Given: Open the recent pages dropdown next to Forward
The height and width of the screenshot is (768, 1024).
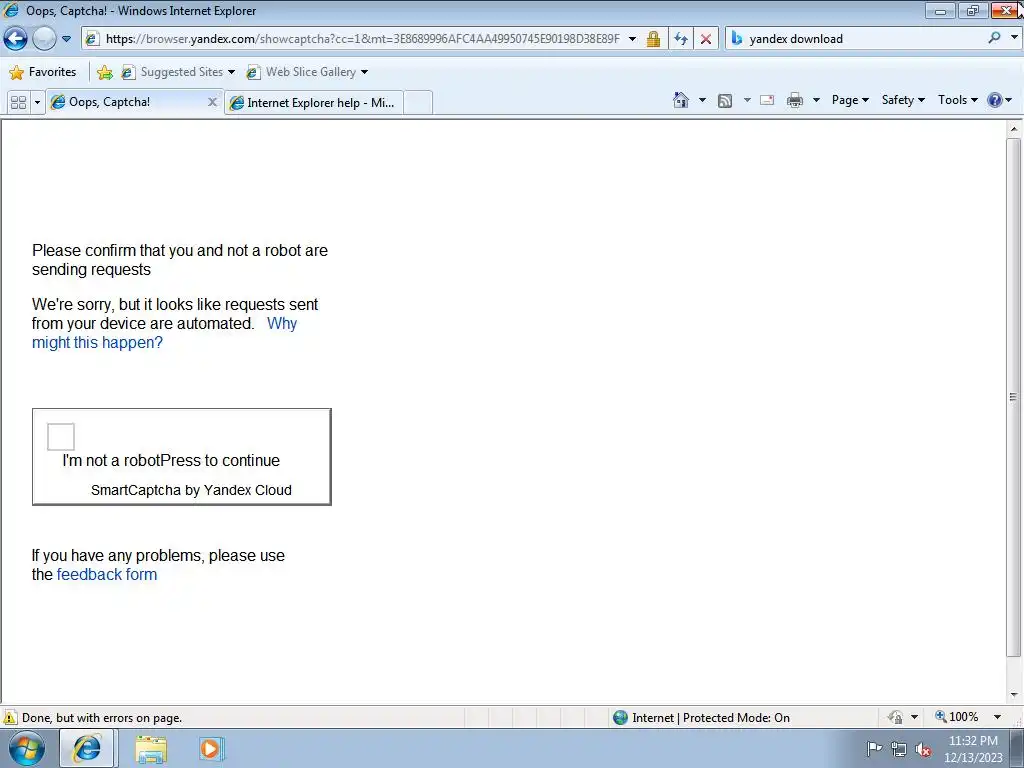Looking at the screenshot, I should coord(66,39).
